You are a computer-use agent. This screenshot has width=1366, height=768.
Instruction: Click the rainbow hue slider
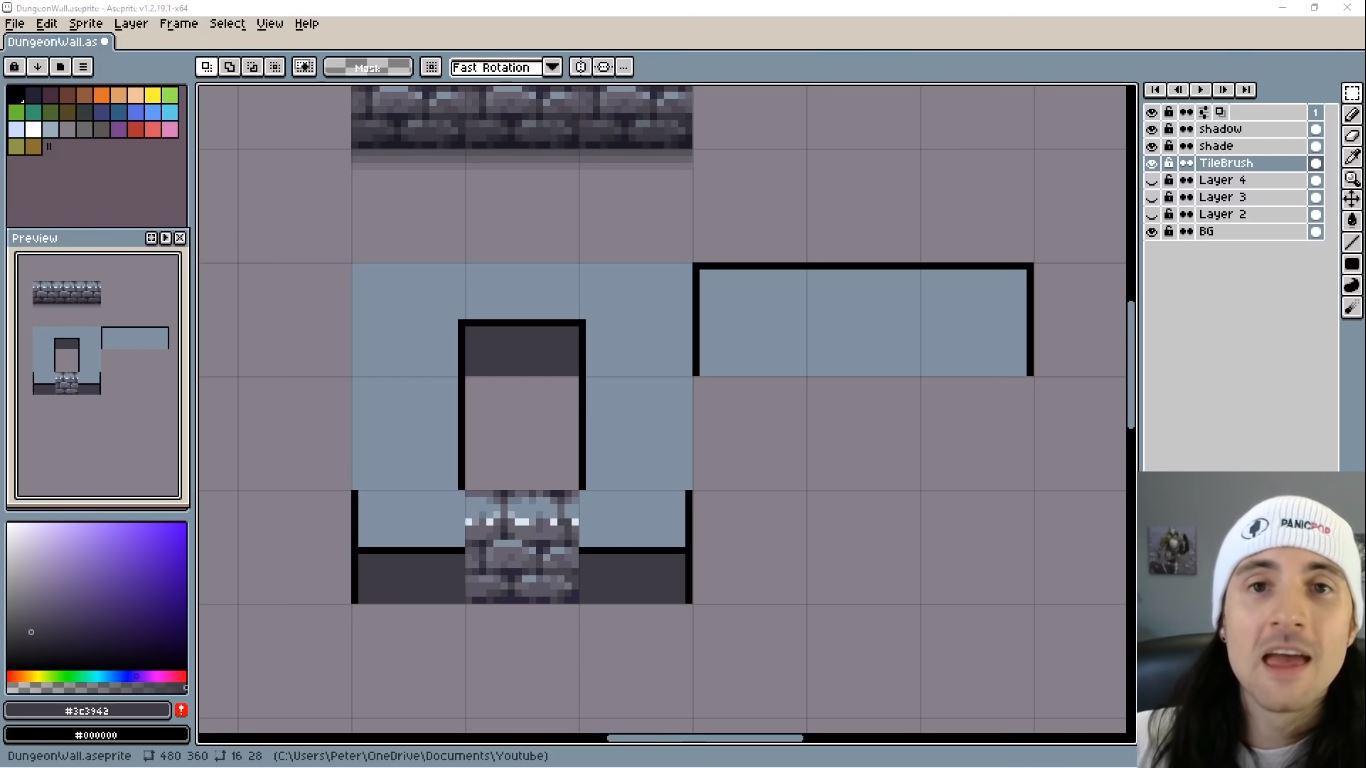point(97,677)
